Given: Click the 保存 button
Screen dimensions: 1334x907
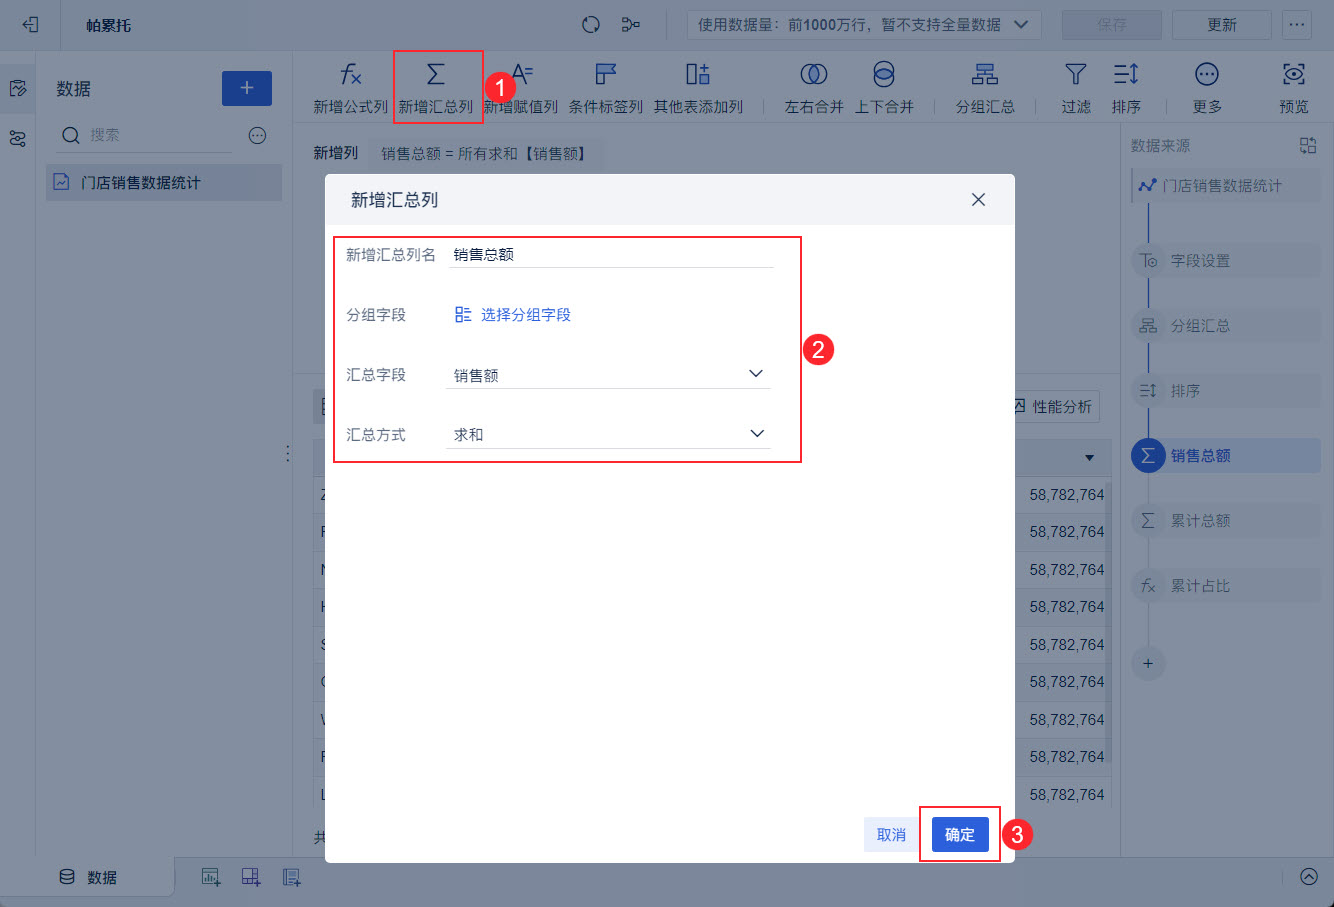Looking at the screenshot, I should point(1112,25).
